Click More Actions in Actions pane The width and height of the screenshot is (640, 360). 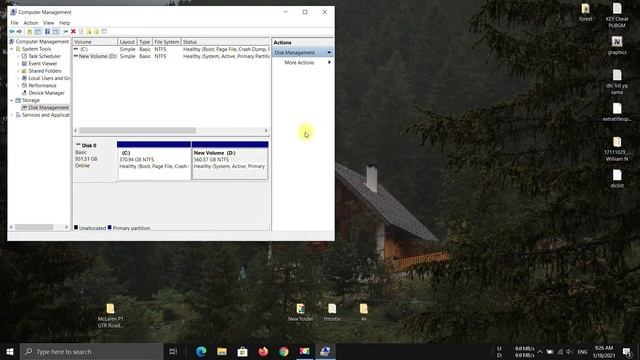point(299,62)
